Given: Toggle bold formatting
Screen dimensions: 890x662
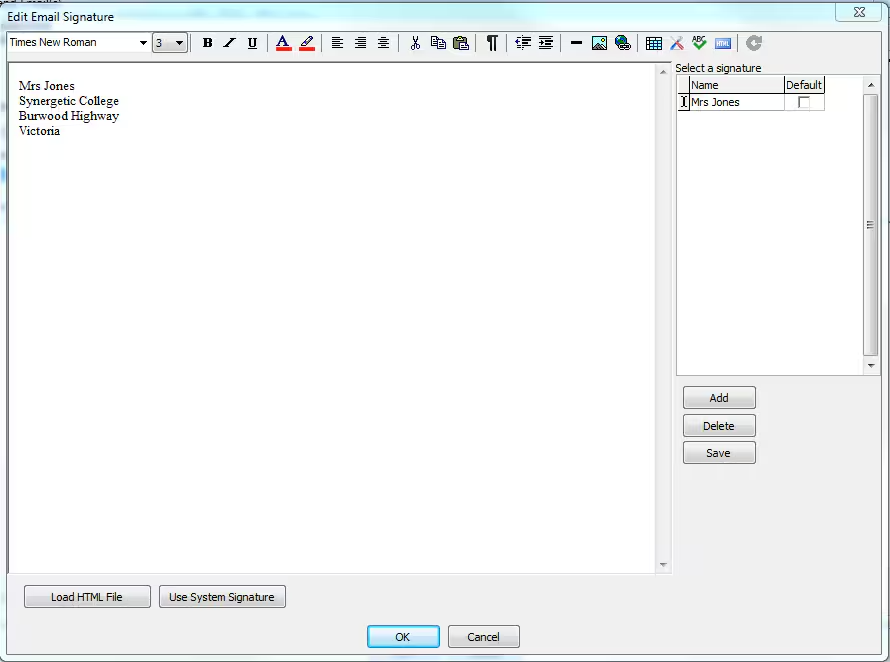Looking at the screenshot, I should [x=207, y=43].
